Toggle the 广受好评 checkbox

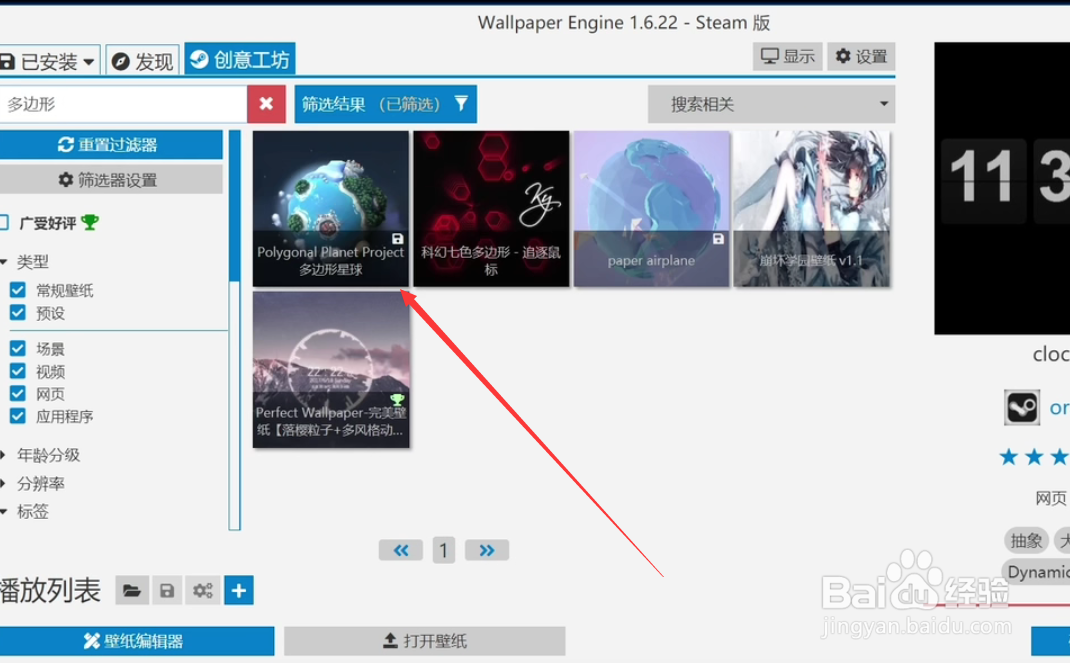3,222
